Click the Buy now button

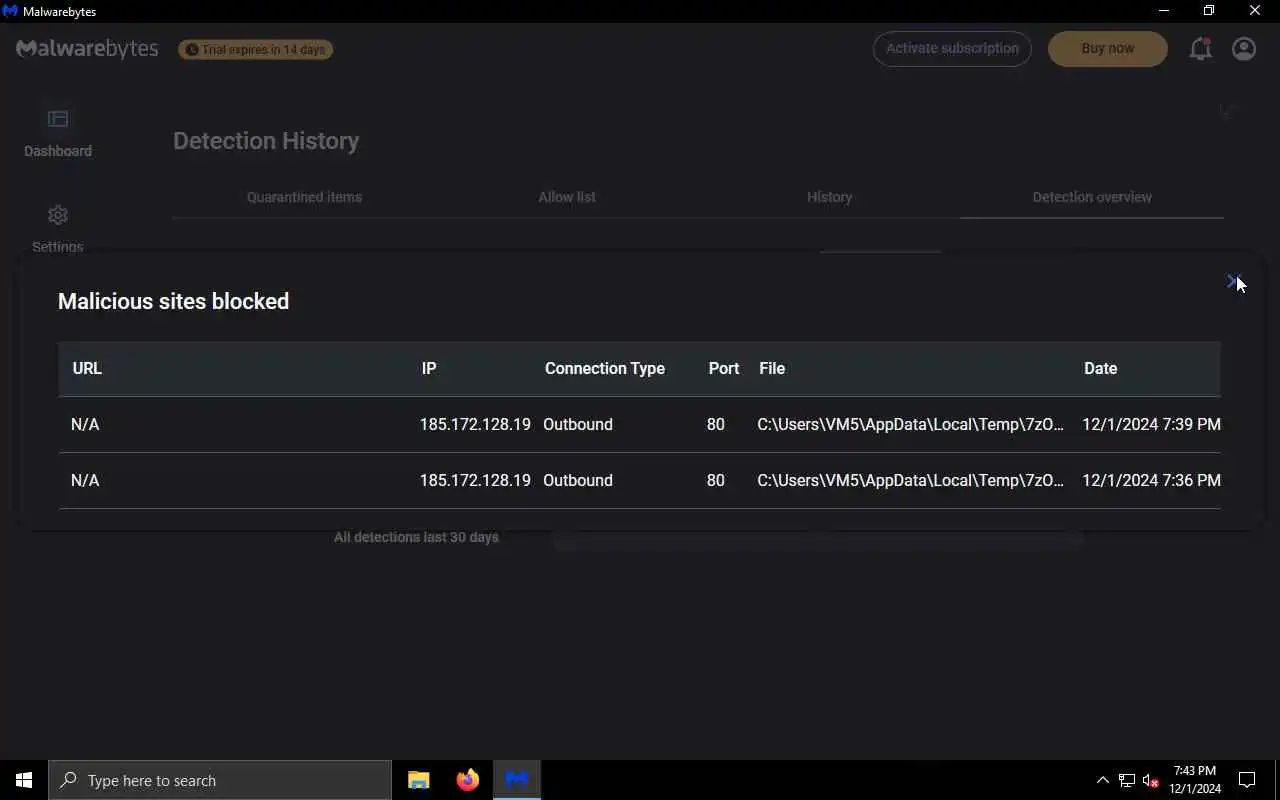pyautogui.click(x=1108, y=48)
